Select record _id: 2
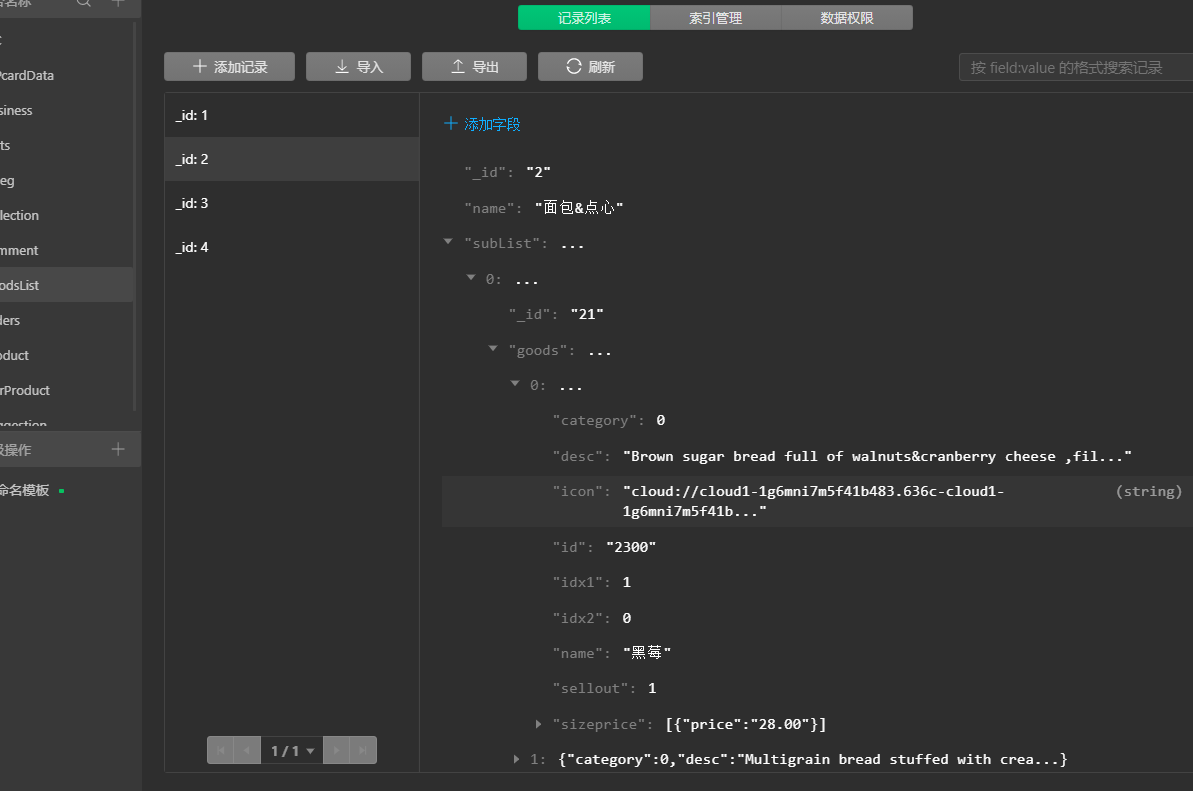 click(291, 159)
